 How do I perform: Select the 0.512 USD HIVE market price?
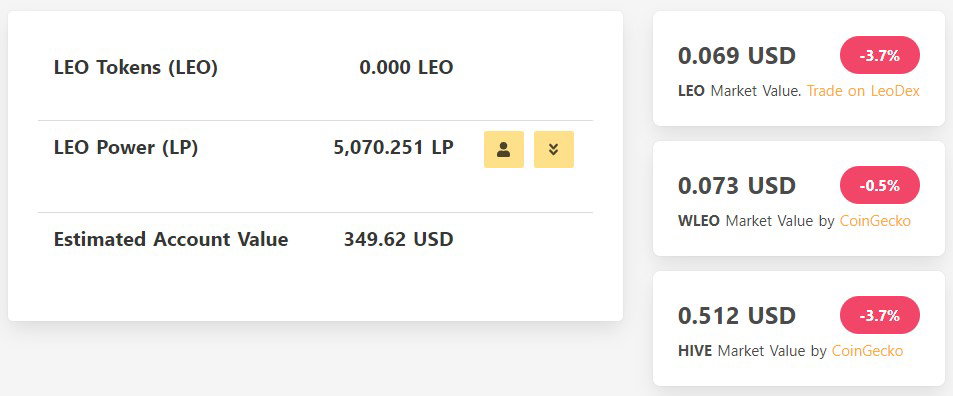[737, 316]
